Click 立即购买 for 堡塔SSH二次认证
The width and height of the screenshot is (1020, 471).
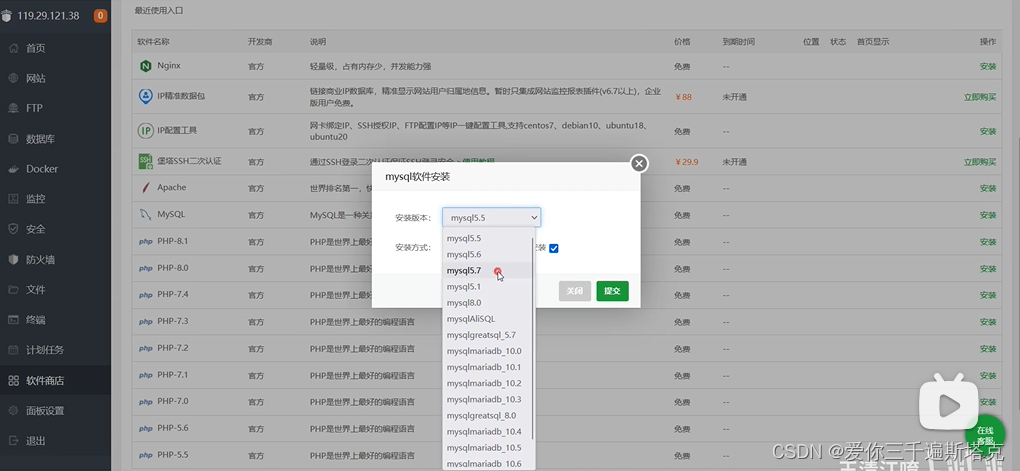pos(980,162)
